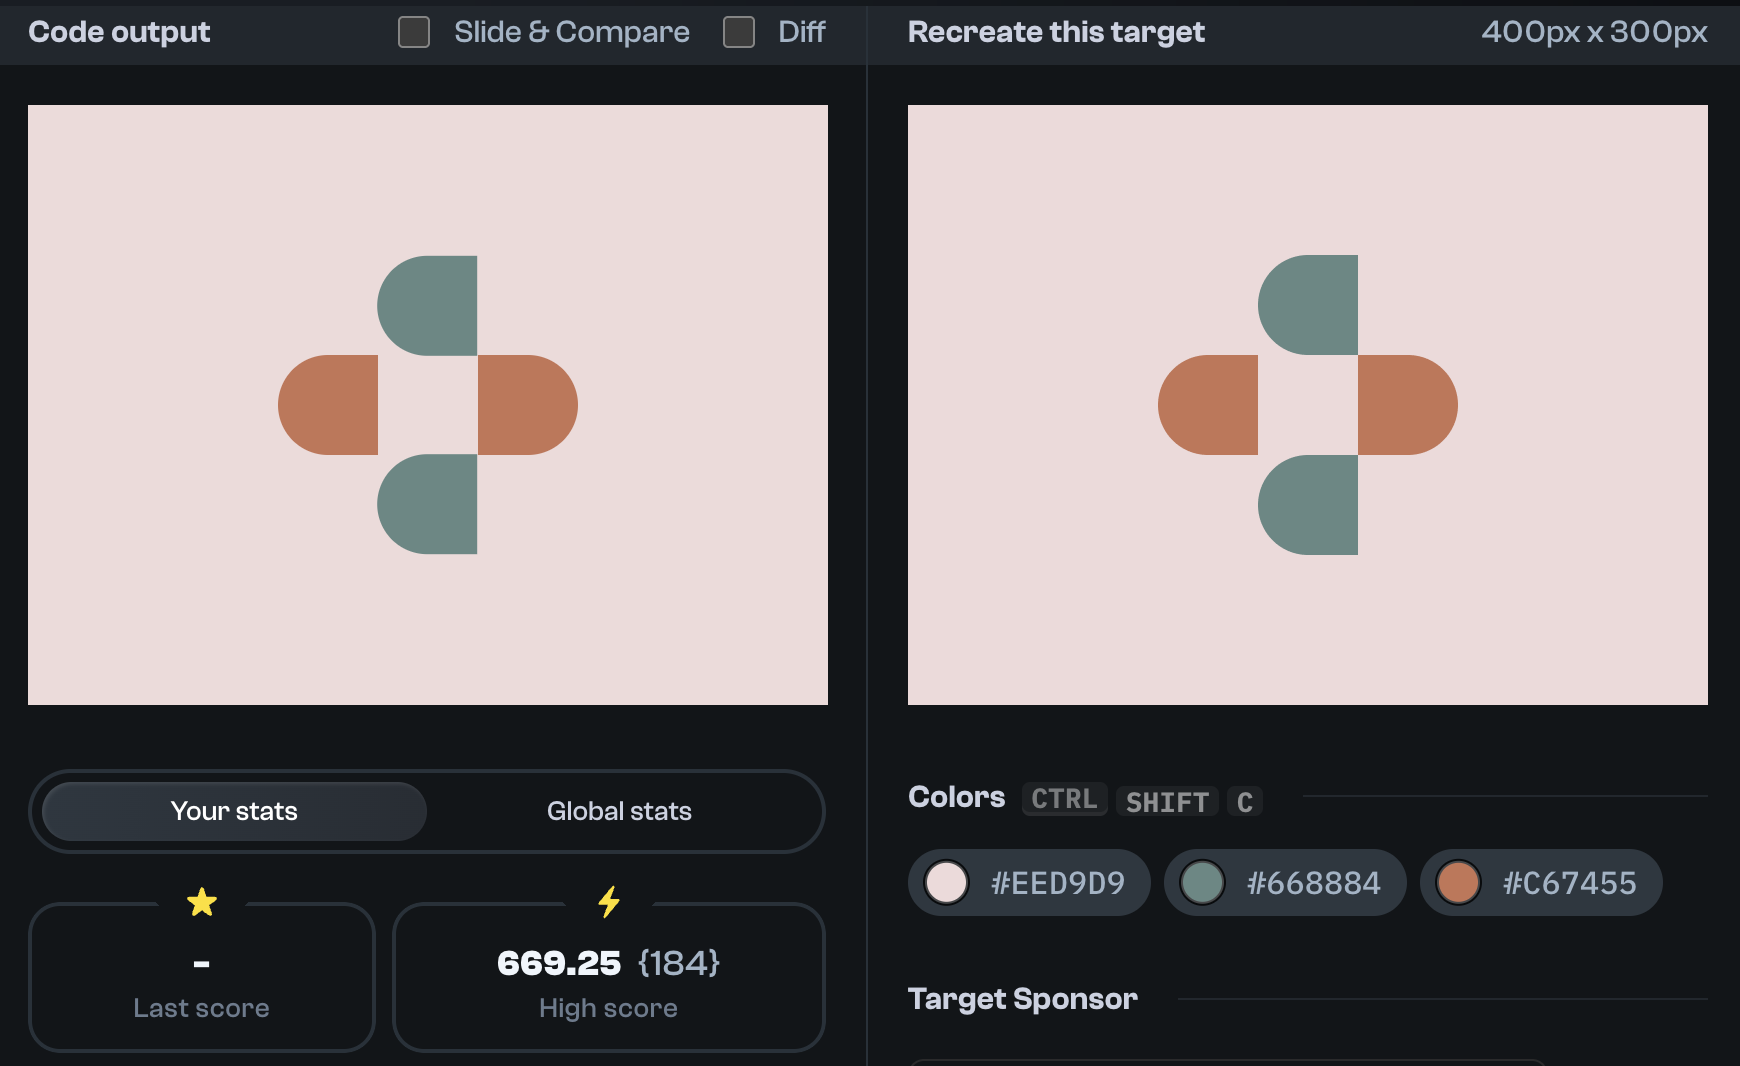Enable the Slide & Compare checkbox

point(413,32)
